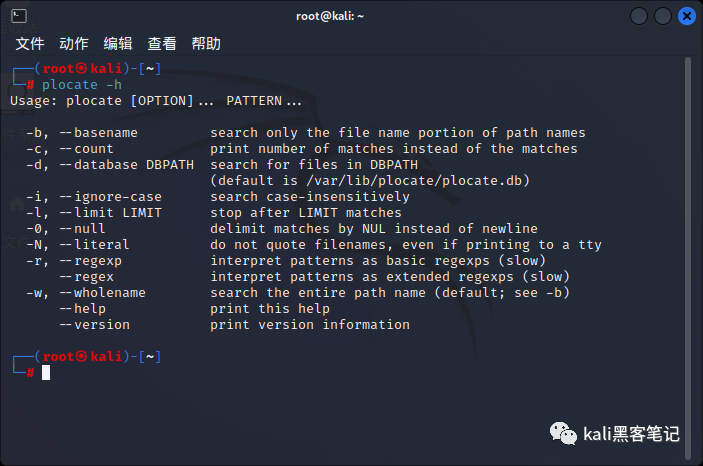Screen dimensions: 703x466
Task: Minimize the terminal window
Action: 638,16
